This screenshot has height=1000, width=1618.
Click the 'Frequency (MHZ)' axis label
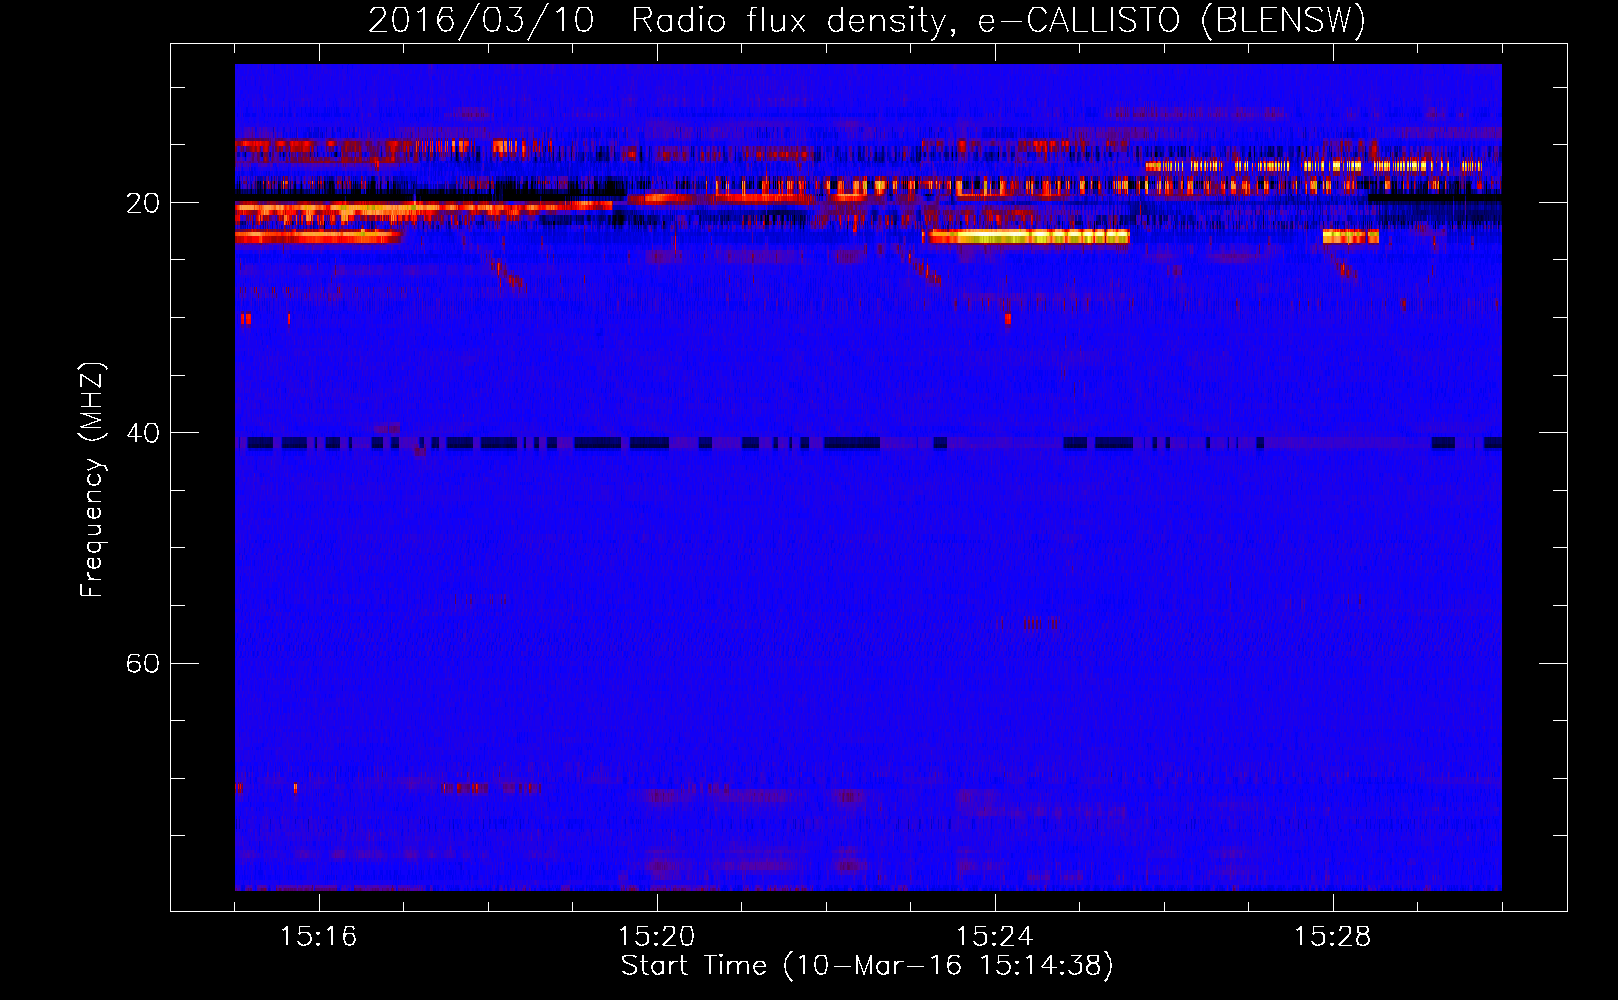[92, 479]
